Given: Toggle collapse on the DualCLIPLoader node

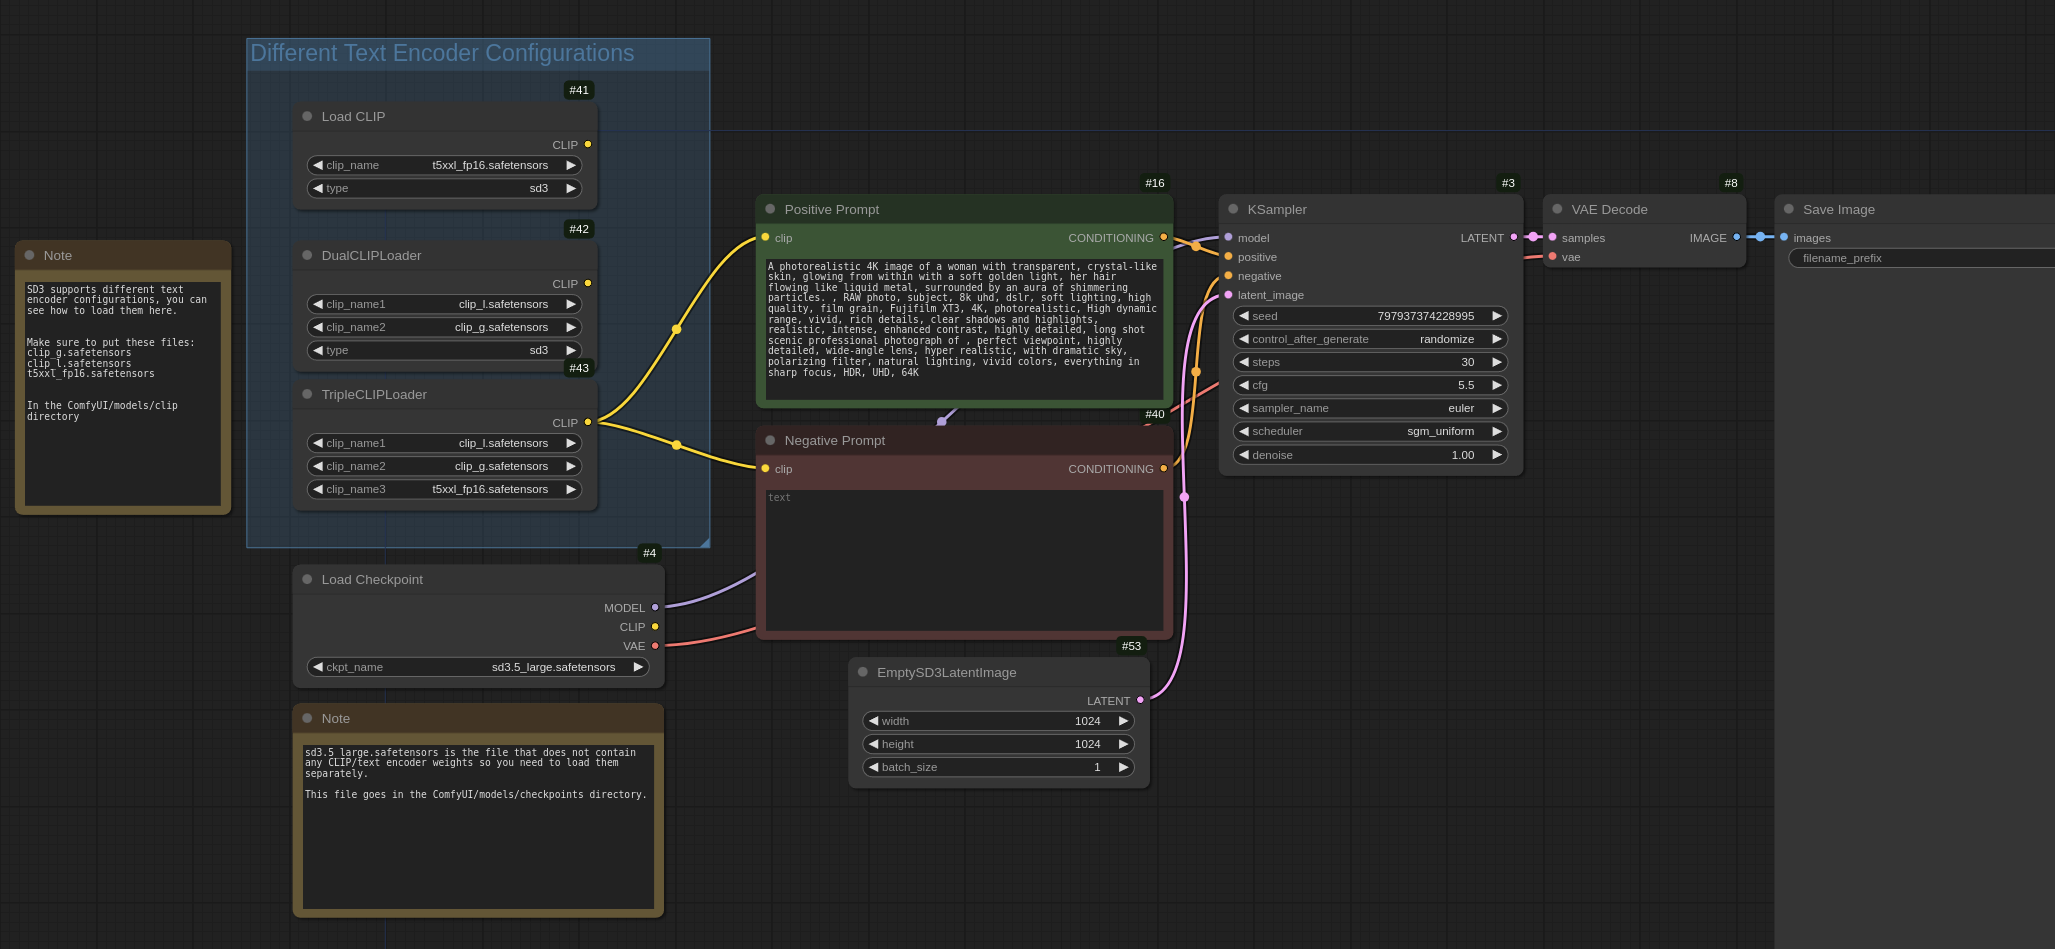Looking at the screenshot, I should (307, 255).
